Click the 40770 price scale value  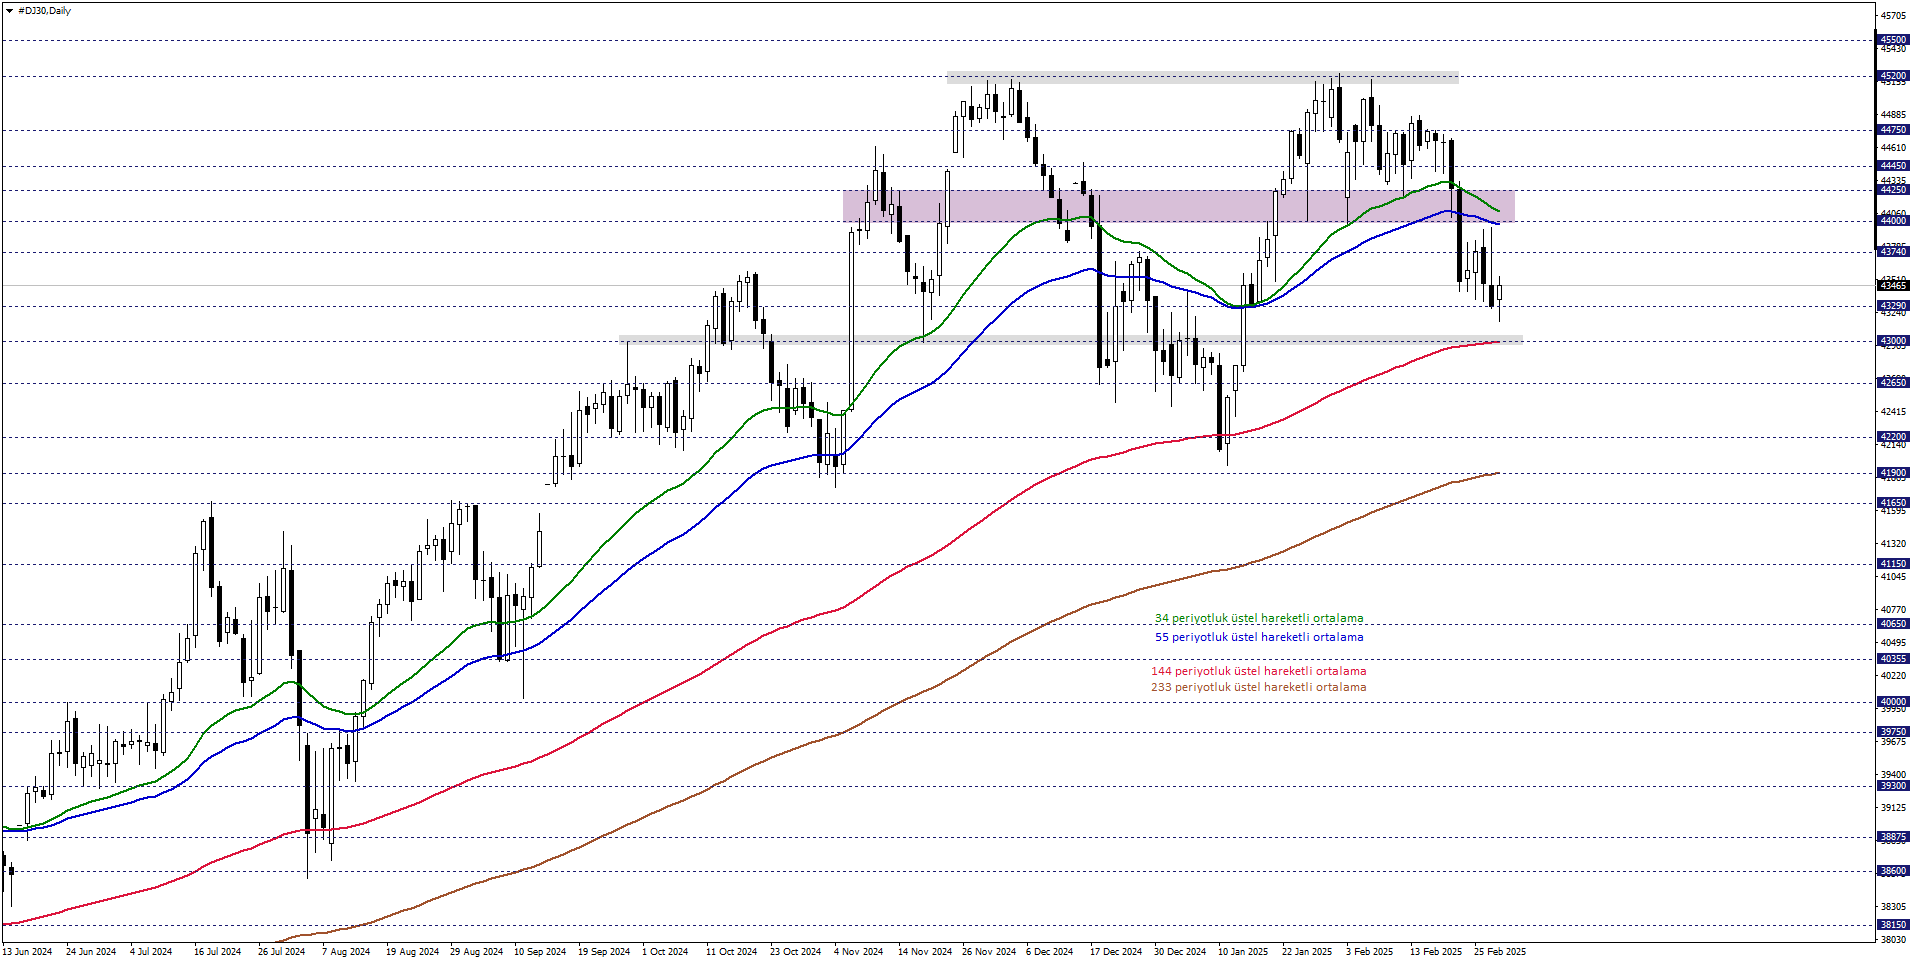[x=1893, y=609]
